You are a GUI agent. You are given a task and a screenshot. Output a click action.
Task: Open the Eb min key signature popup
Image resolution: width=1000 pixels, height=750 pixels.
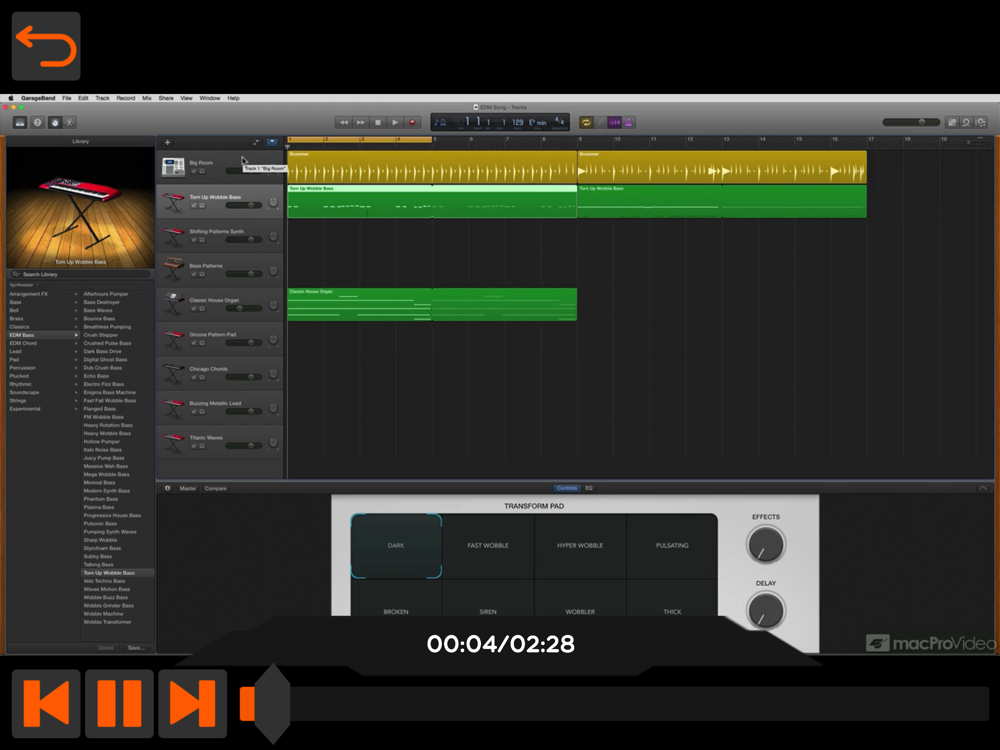click(x=538, y=122)
